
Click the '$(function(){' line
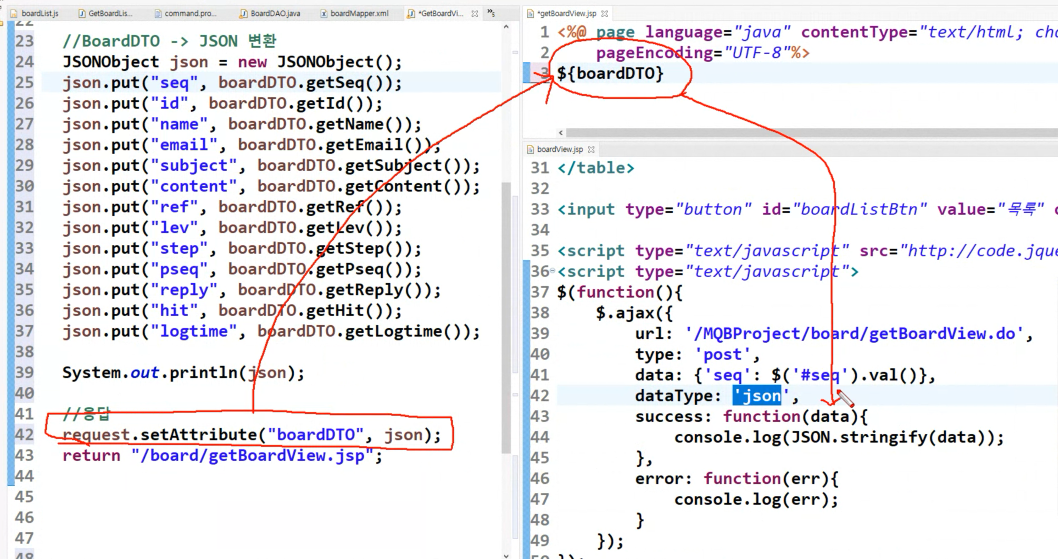pyautogui.click(x=620, y=292)
